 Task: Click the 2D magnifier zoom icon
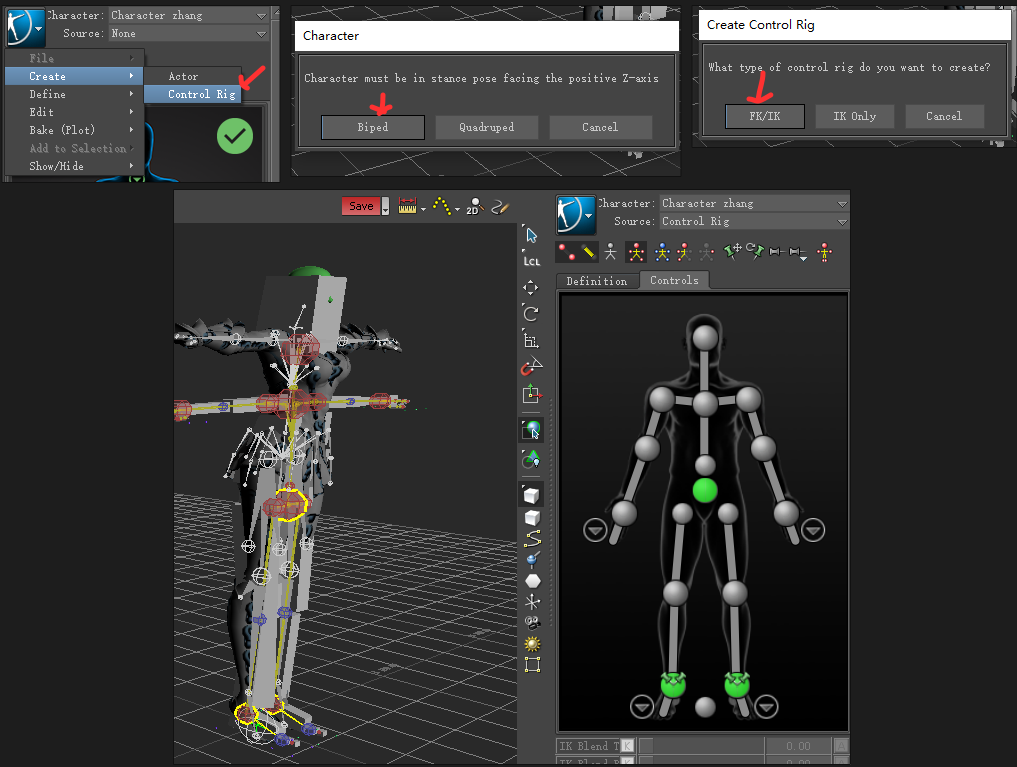[x=473, y=207]
